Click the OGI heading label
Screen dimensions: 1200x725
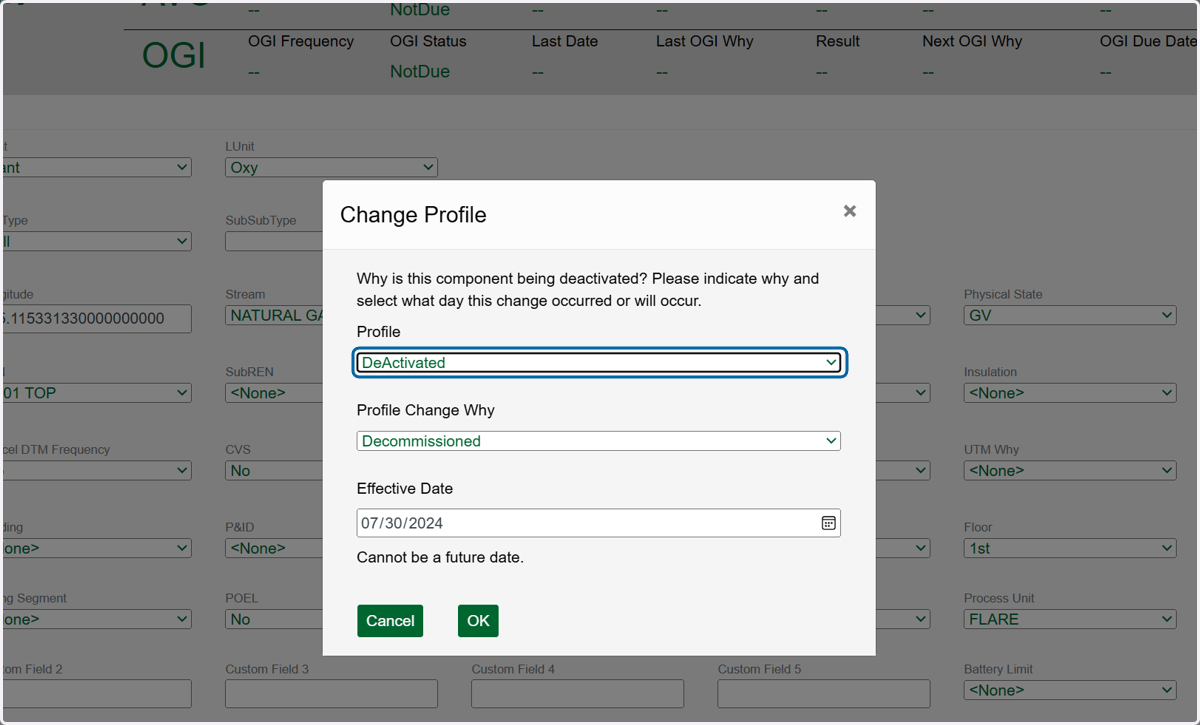(x=174, y=56)
